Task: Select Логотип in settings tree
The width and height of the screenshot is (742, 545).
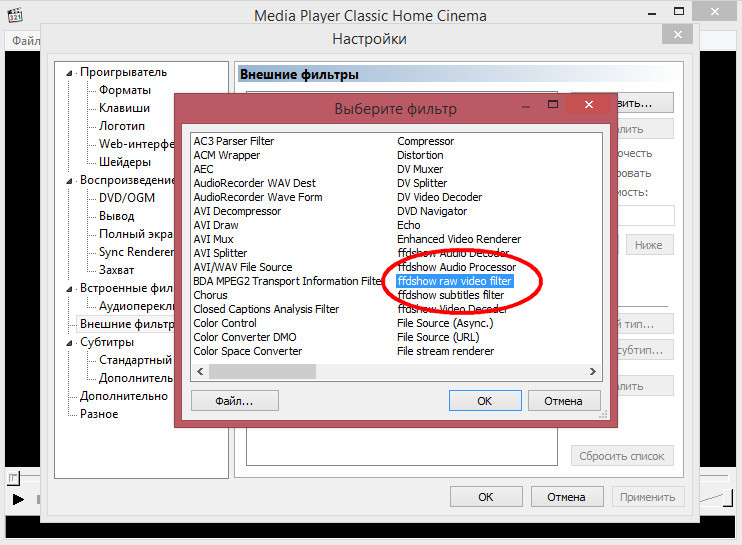Action: [122, 126]
